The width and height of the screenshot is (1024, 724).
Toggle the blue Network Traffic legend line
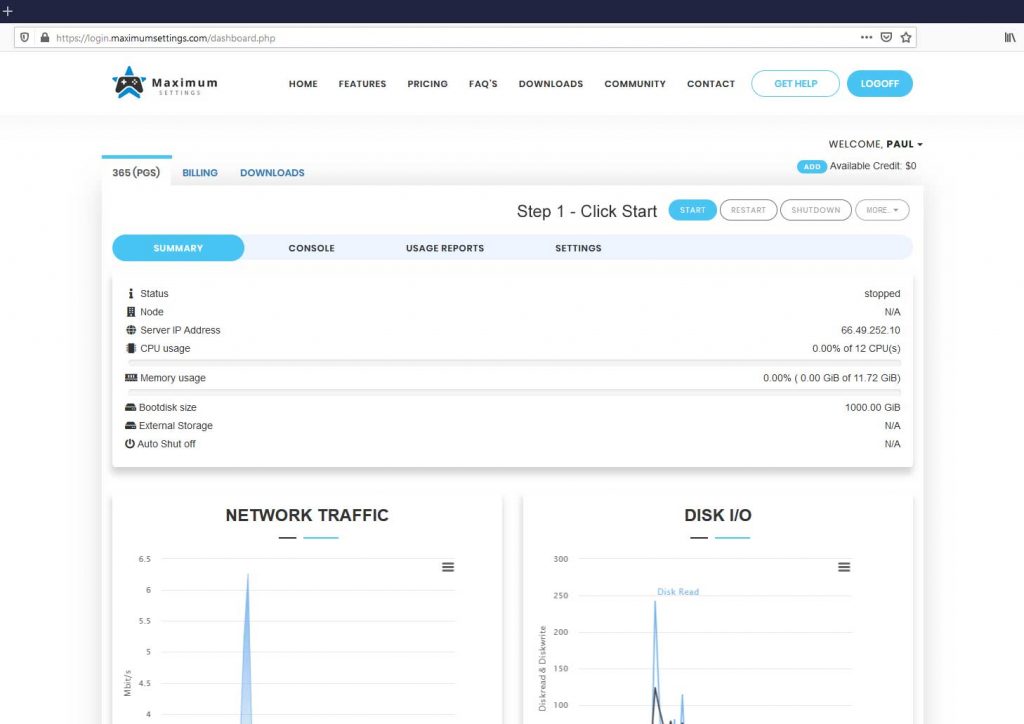(x=321, y=538)
